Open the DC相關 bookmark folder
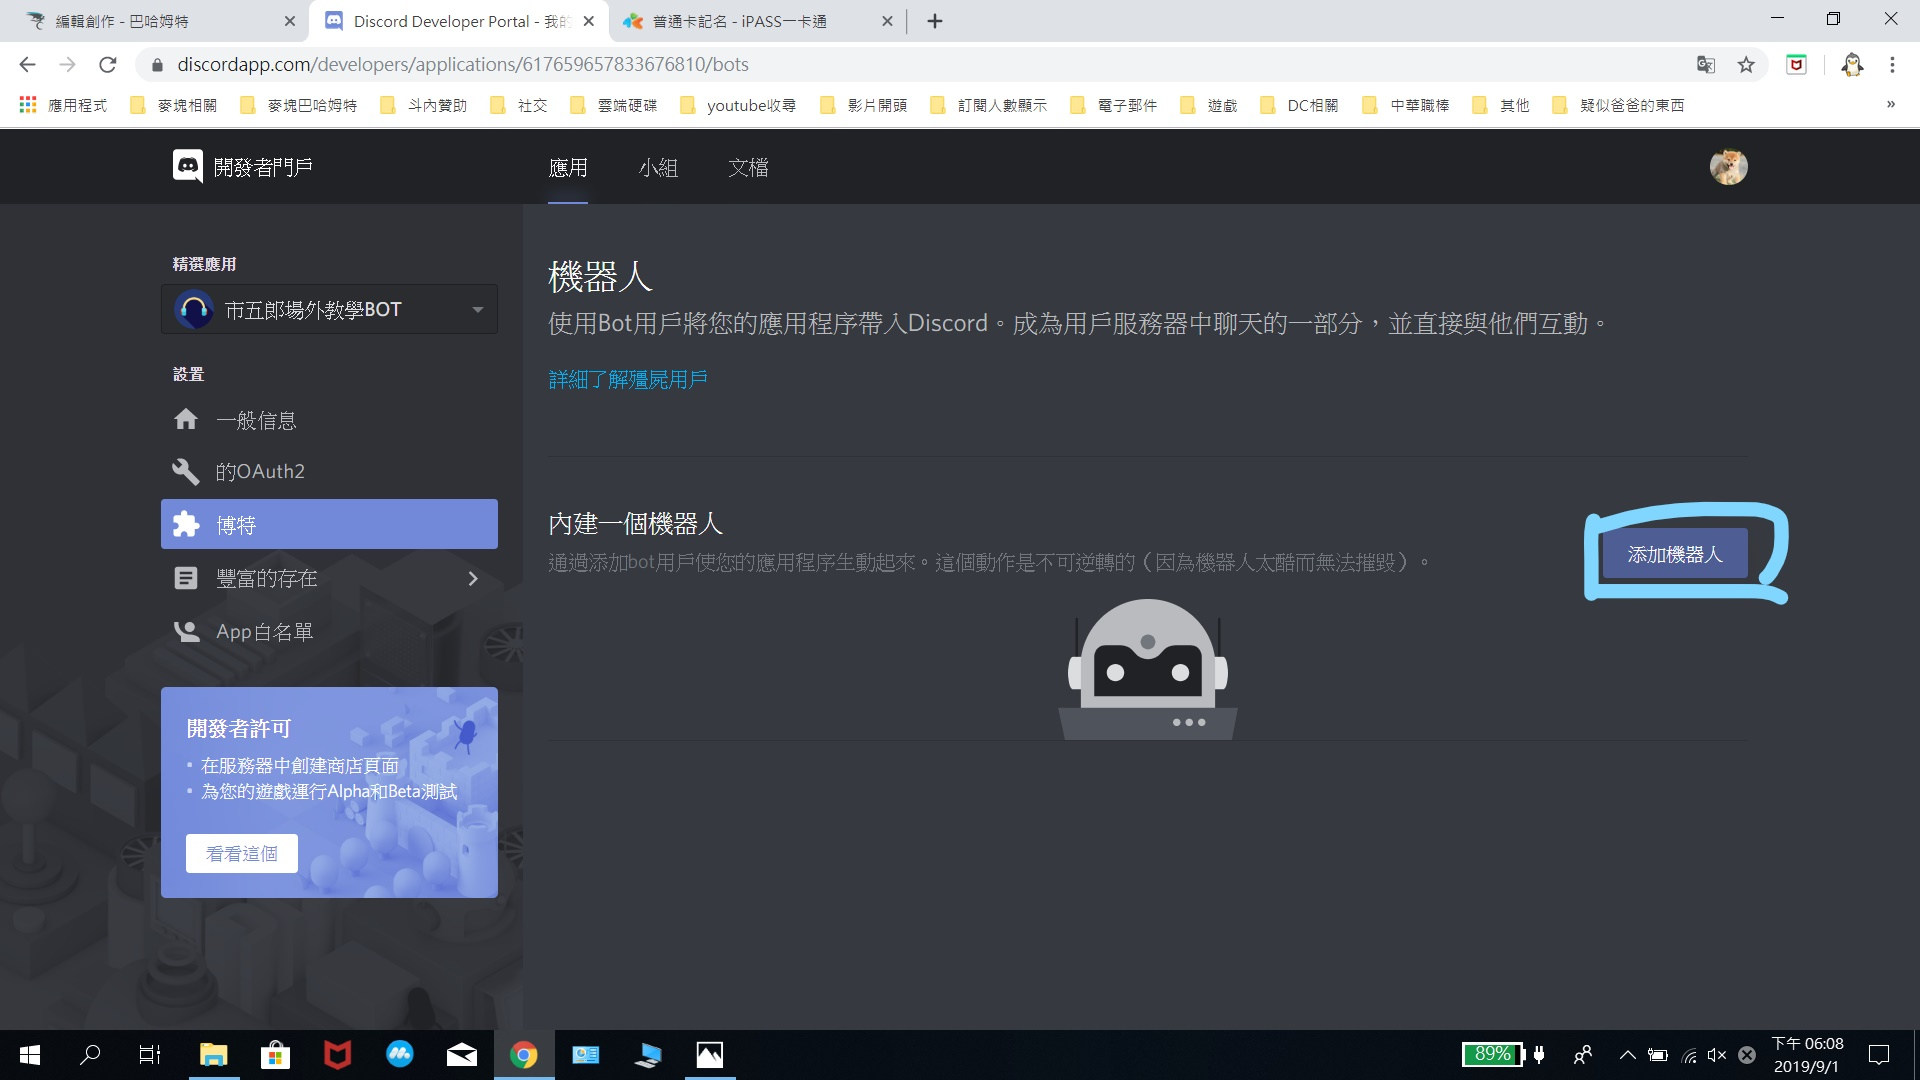Viewport: 1920px width, 1080px height. pos(1299,105)
